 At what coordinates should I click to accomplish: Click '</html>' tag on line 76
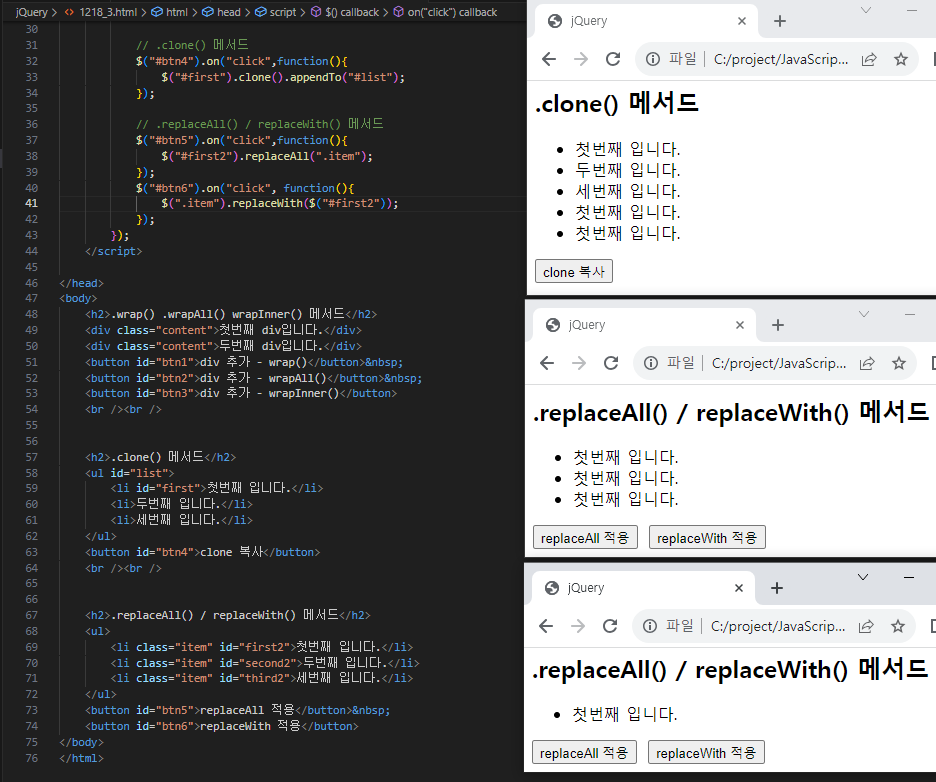[x=81, y=758]
